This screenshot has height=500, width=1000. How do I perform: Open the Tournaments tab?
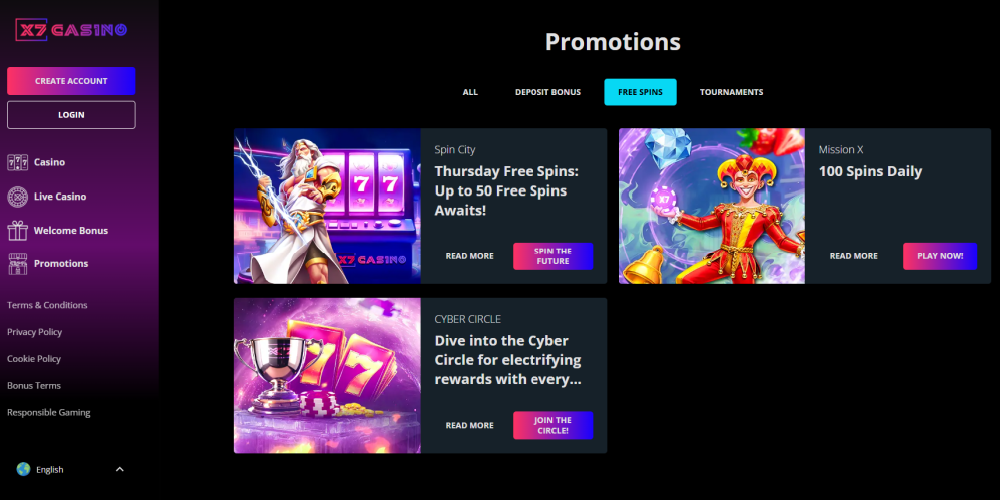[732, 92]
